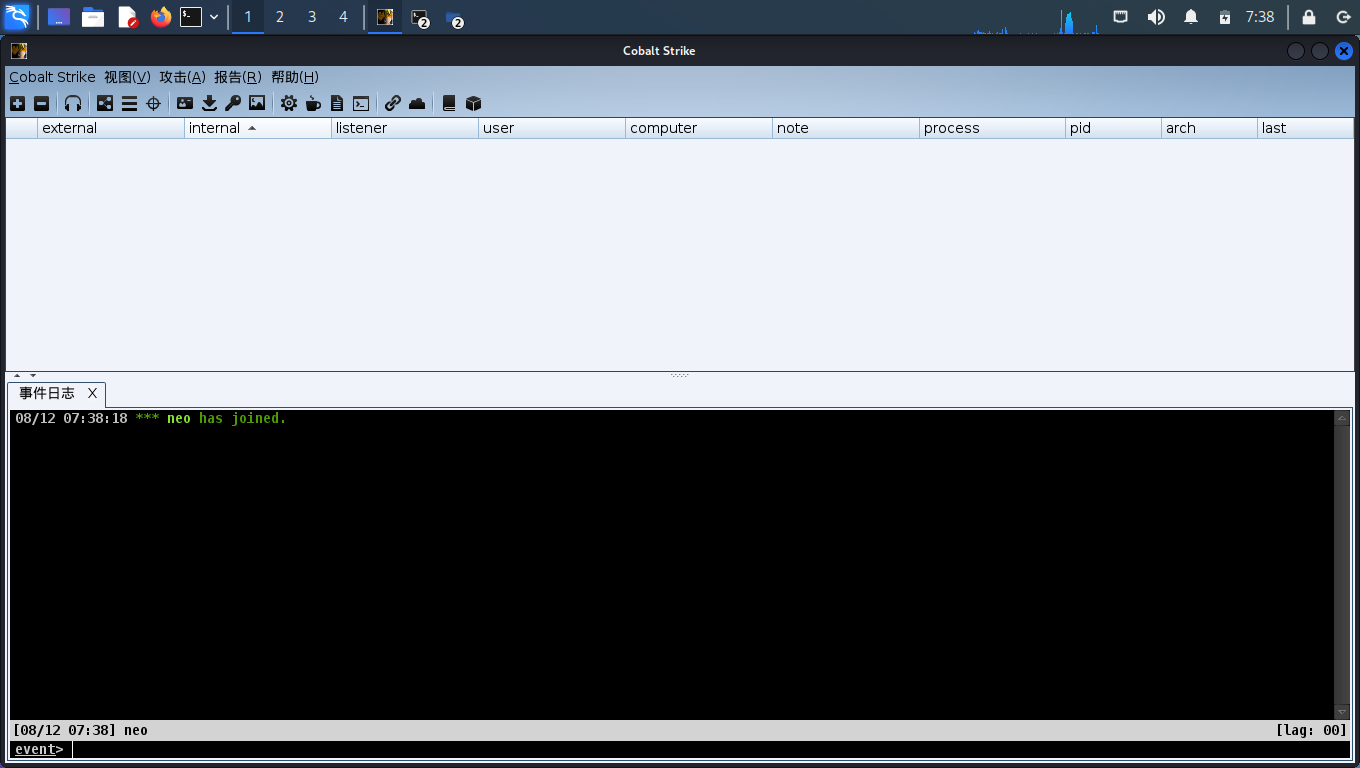
Task: Sort by the computer column header
Action: point(699,128)
